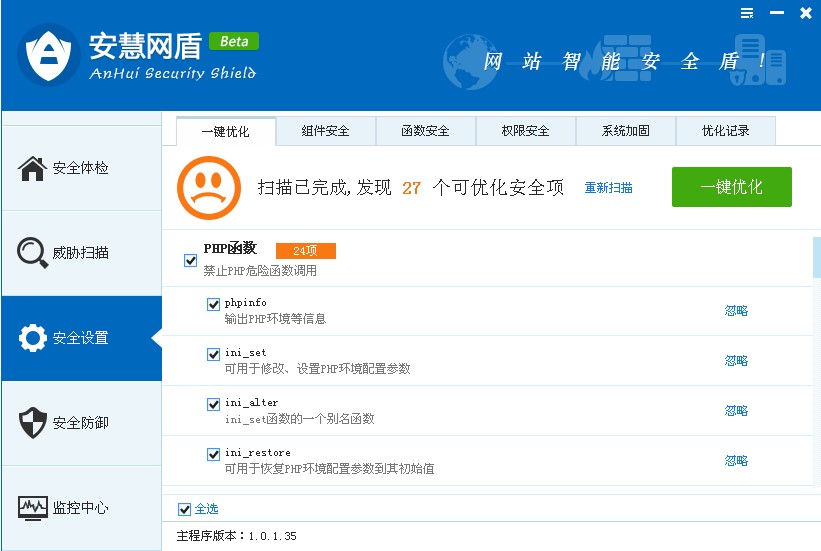Click the 禁止PHP危险函数调用 description
The height and width of the screenshot is (551, 821).
(260, 271)
